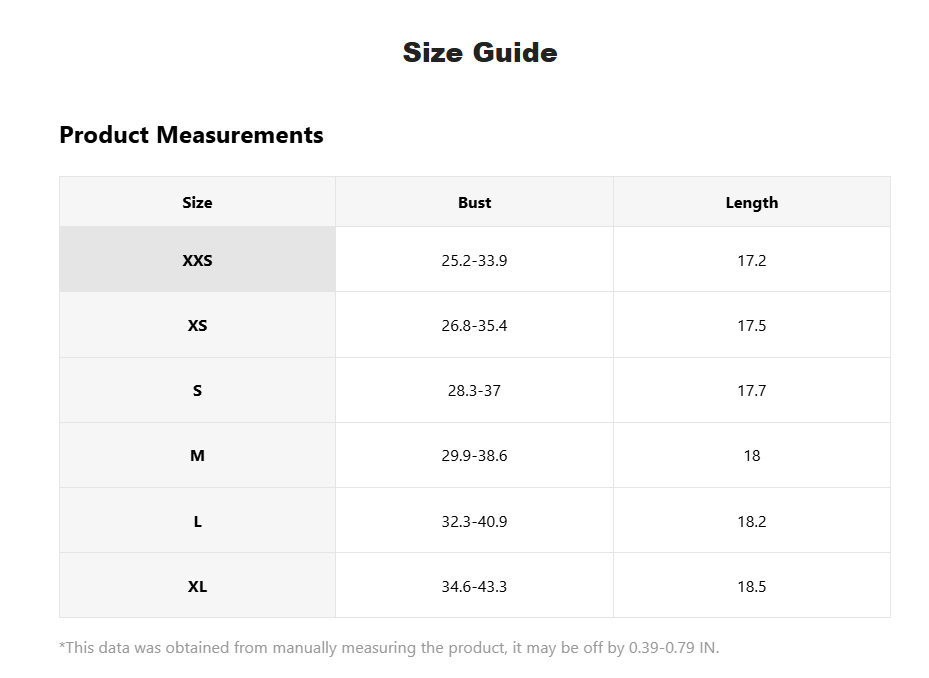Click the manual measurement disclaimer note
The height and width of the screenshot is (678, 929).
click(389, 648)
